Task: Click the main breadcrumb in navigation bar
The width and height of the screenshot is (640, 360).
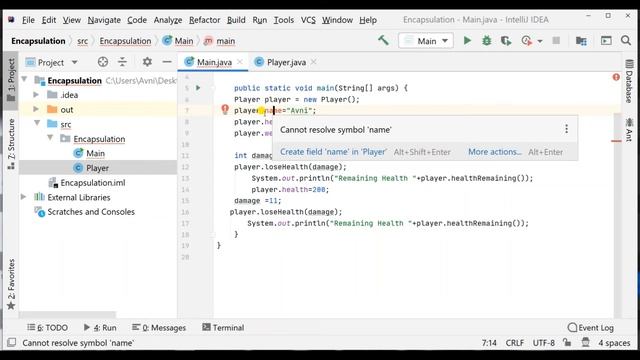Action: coord(220,41)
